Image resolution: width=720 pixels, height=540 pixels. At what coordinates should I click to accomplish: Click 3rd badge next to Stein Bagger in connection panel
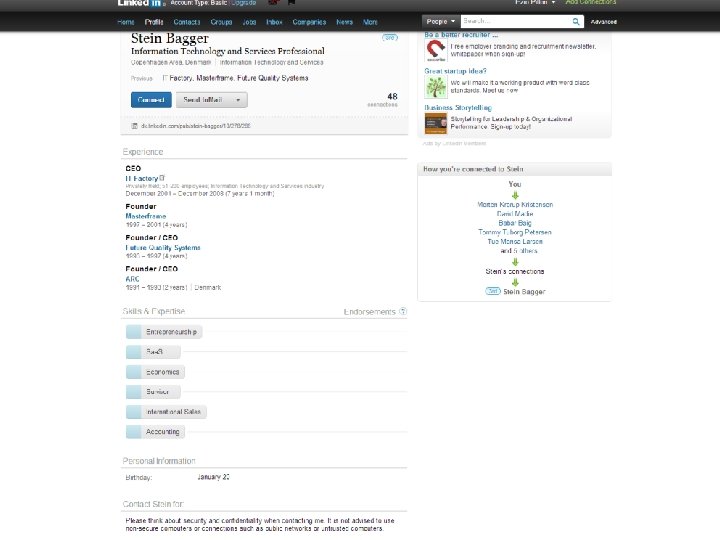[493, 291]
